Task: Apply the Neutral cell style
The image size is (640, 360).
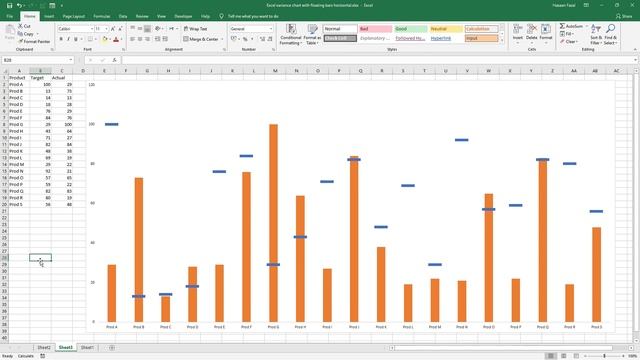Action: coord(446,29)
